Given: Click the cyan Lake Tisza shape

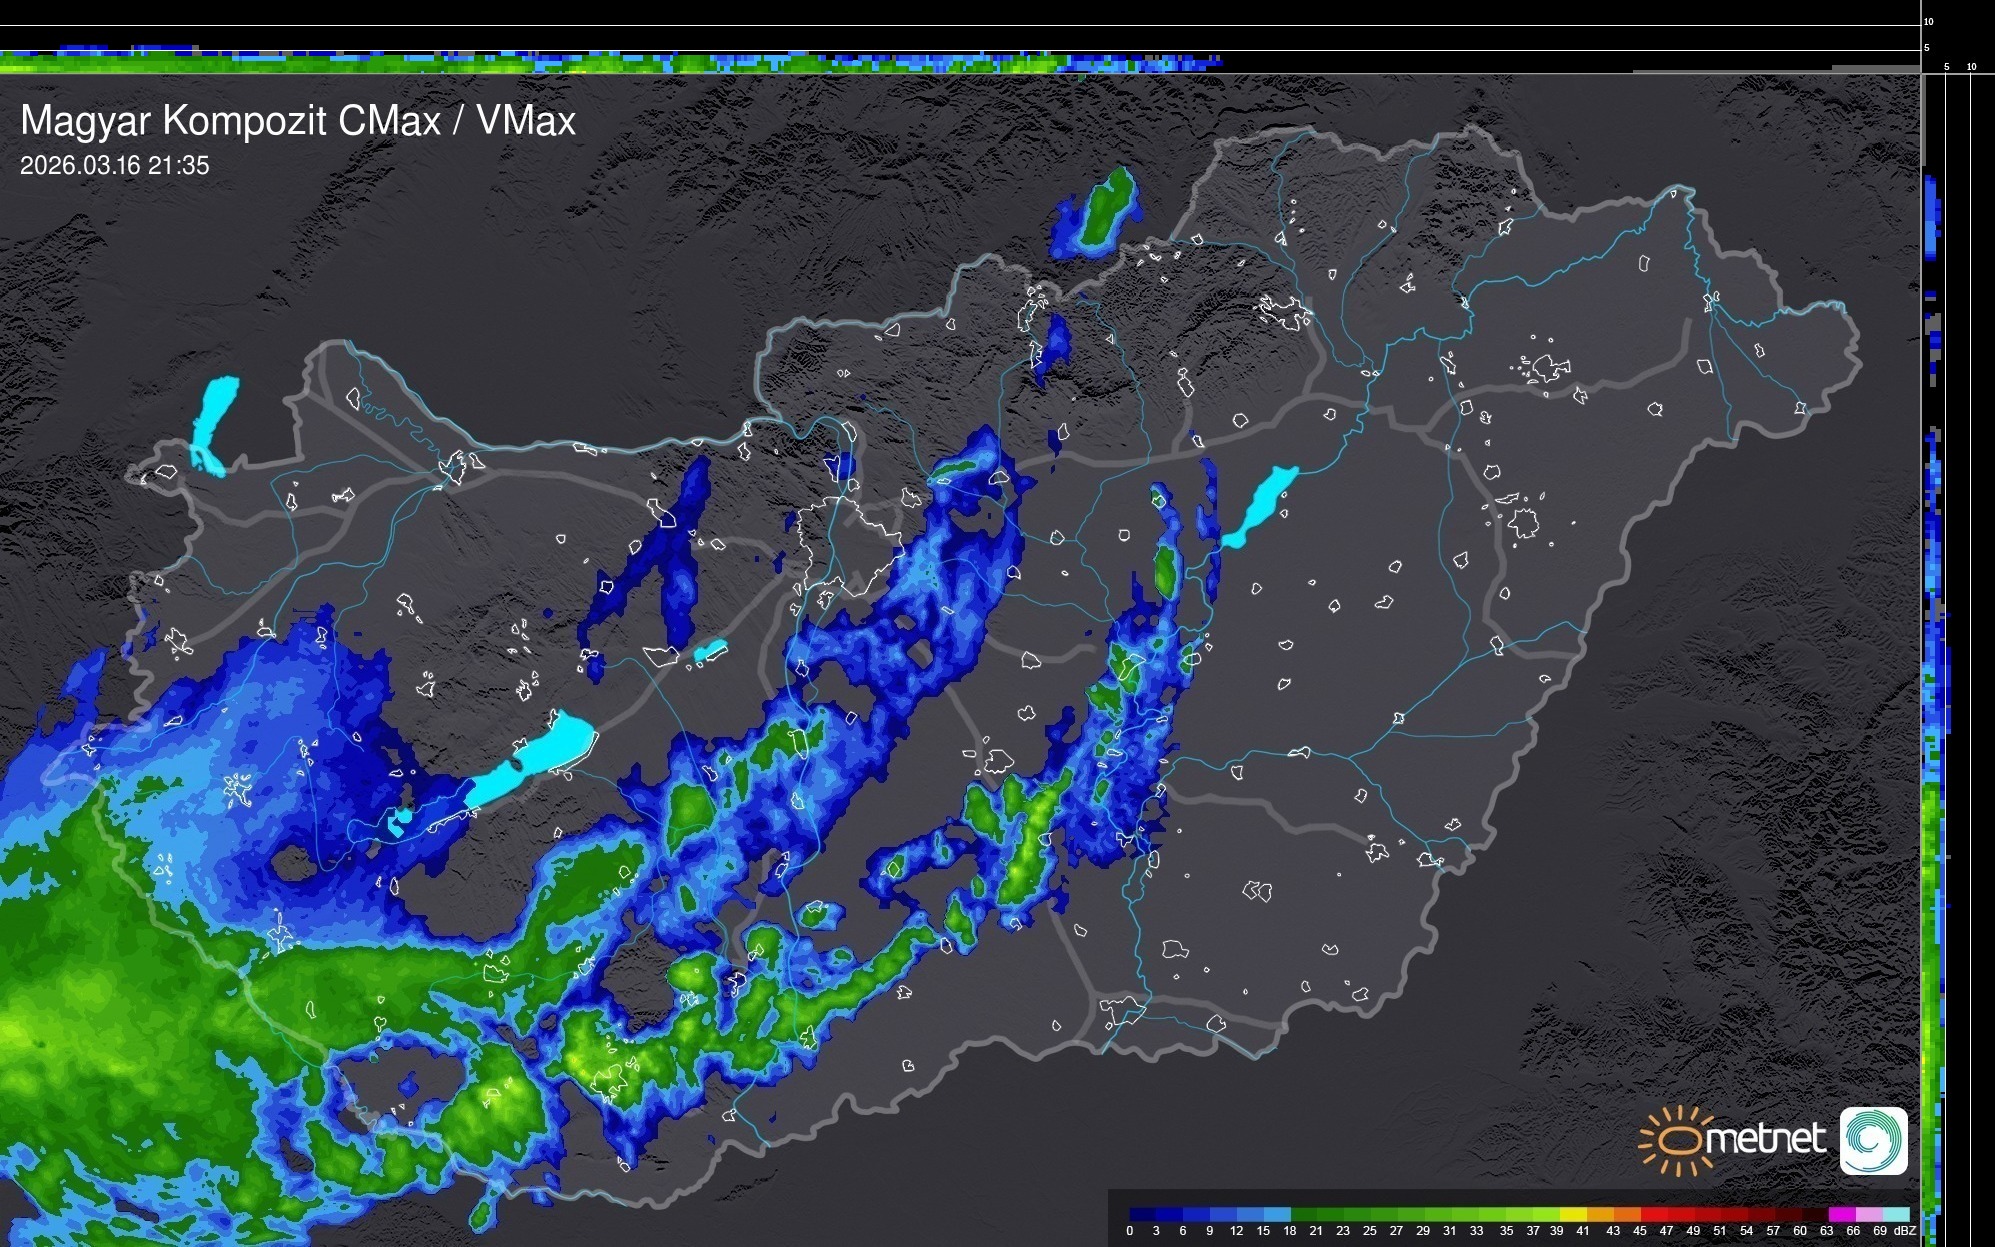Looking at the screenshot, I should click(x=1262, y=505).
